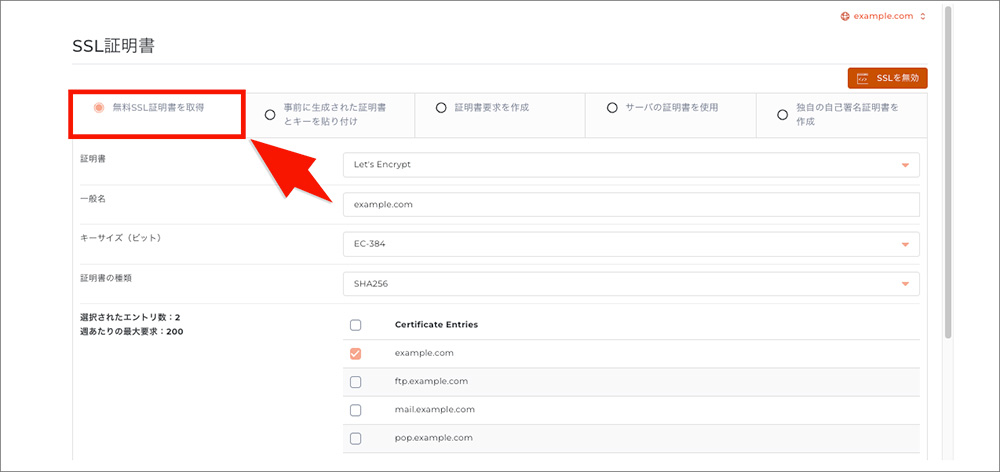Select 無料SSL証明書を取得 radio option
The image size is (1000, 472).
pos(98,108)
